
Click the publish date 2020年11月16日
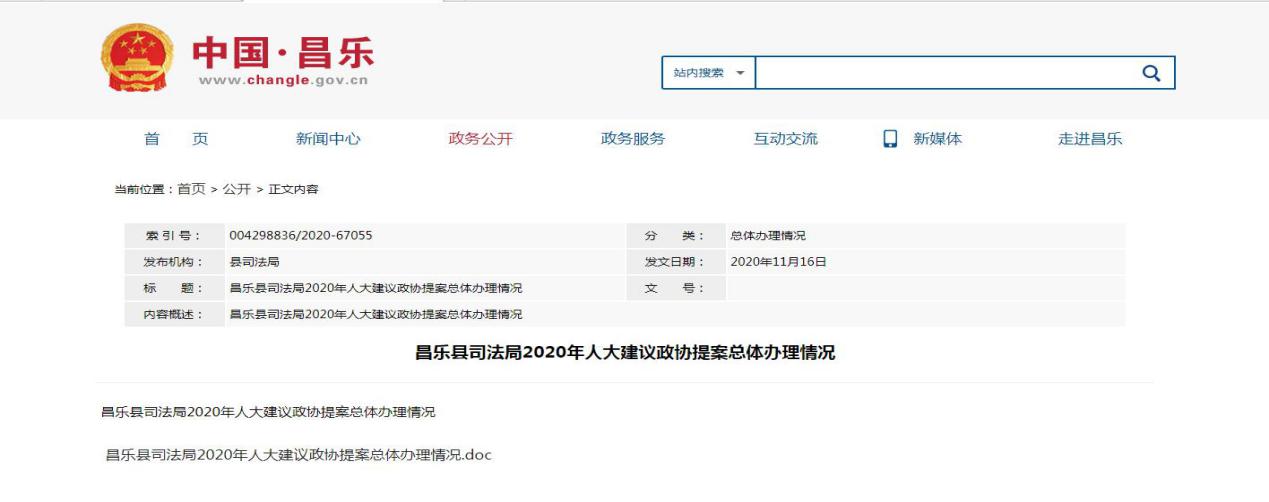pos(778,262)
